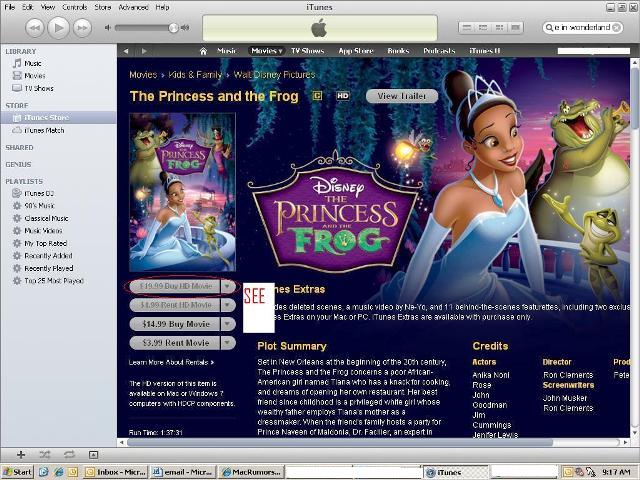Click the high volume speaker icon
640x480 pixels.
[x=185, y=28]
